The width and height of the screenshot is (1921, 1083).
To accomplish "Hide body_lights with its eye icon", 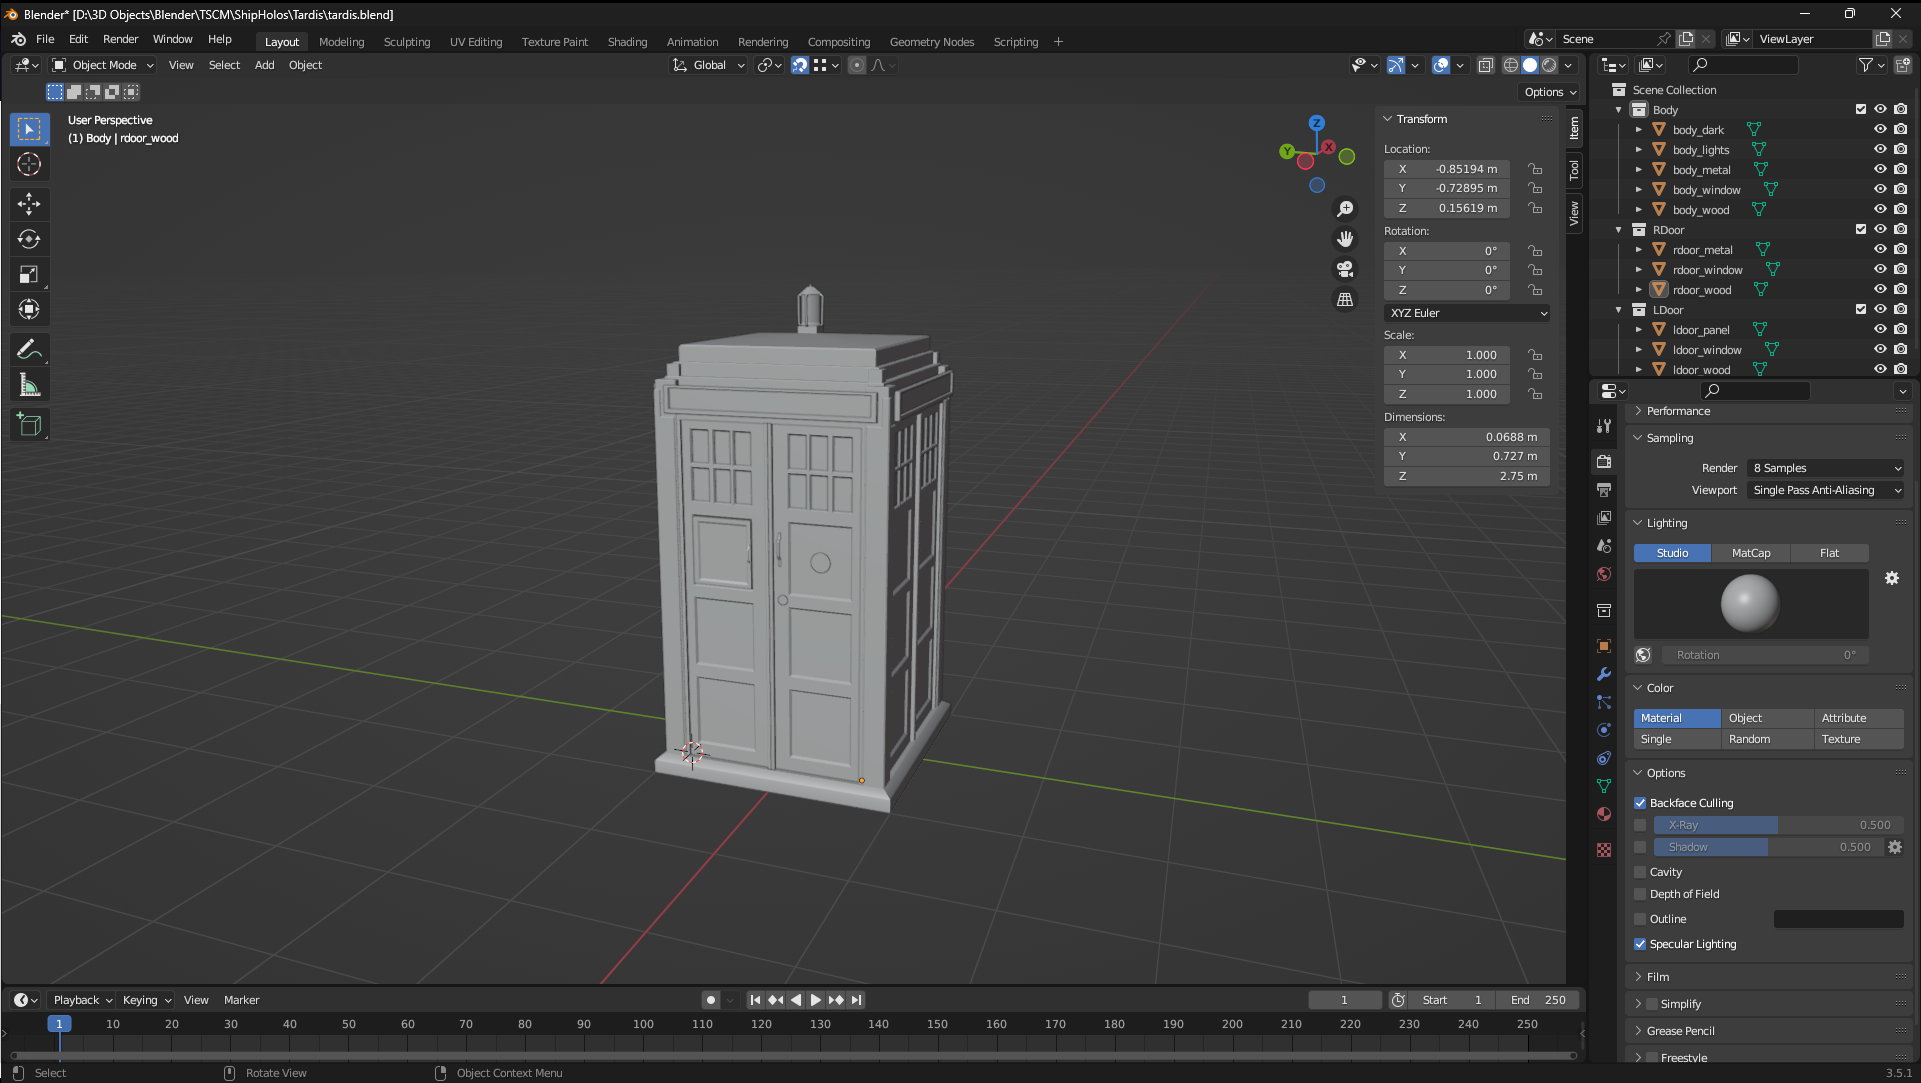I will click(x=1879, y=150).
